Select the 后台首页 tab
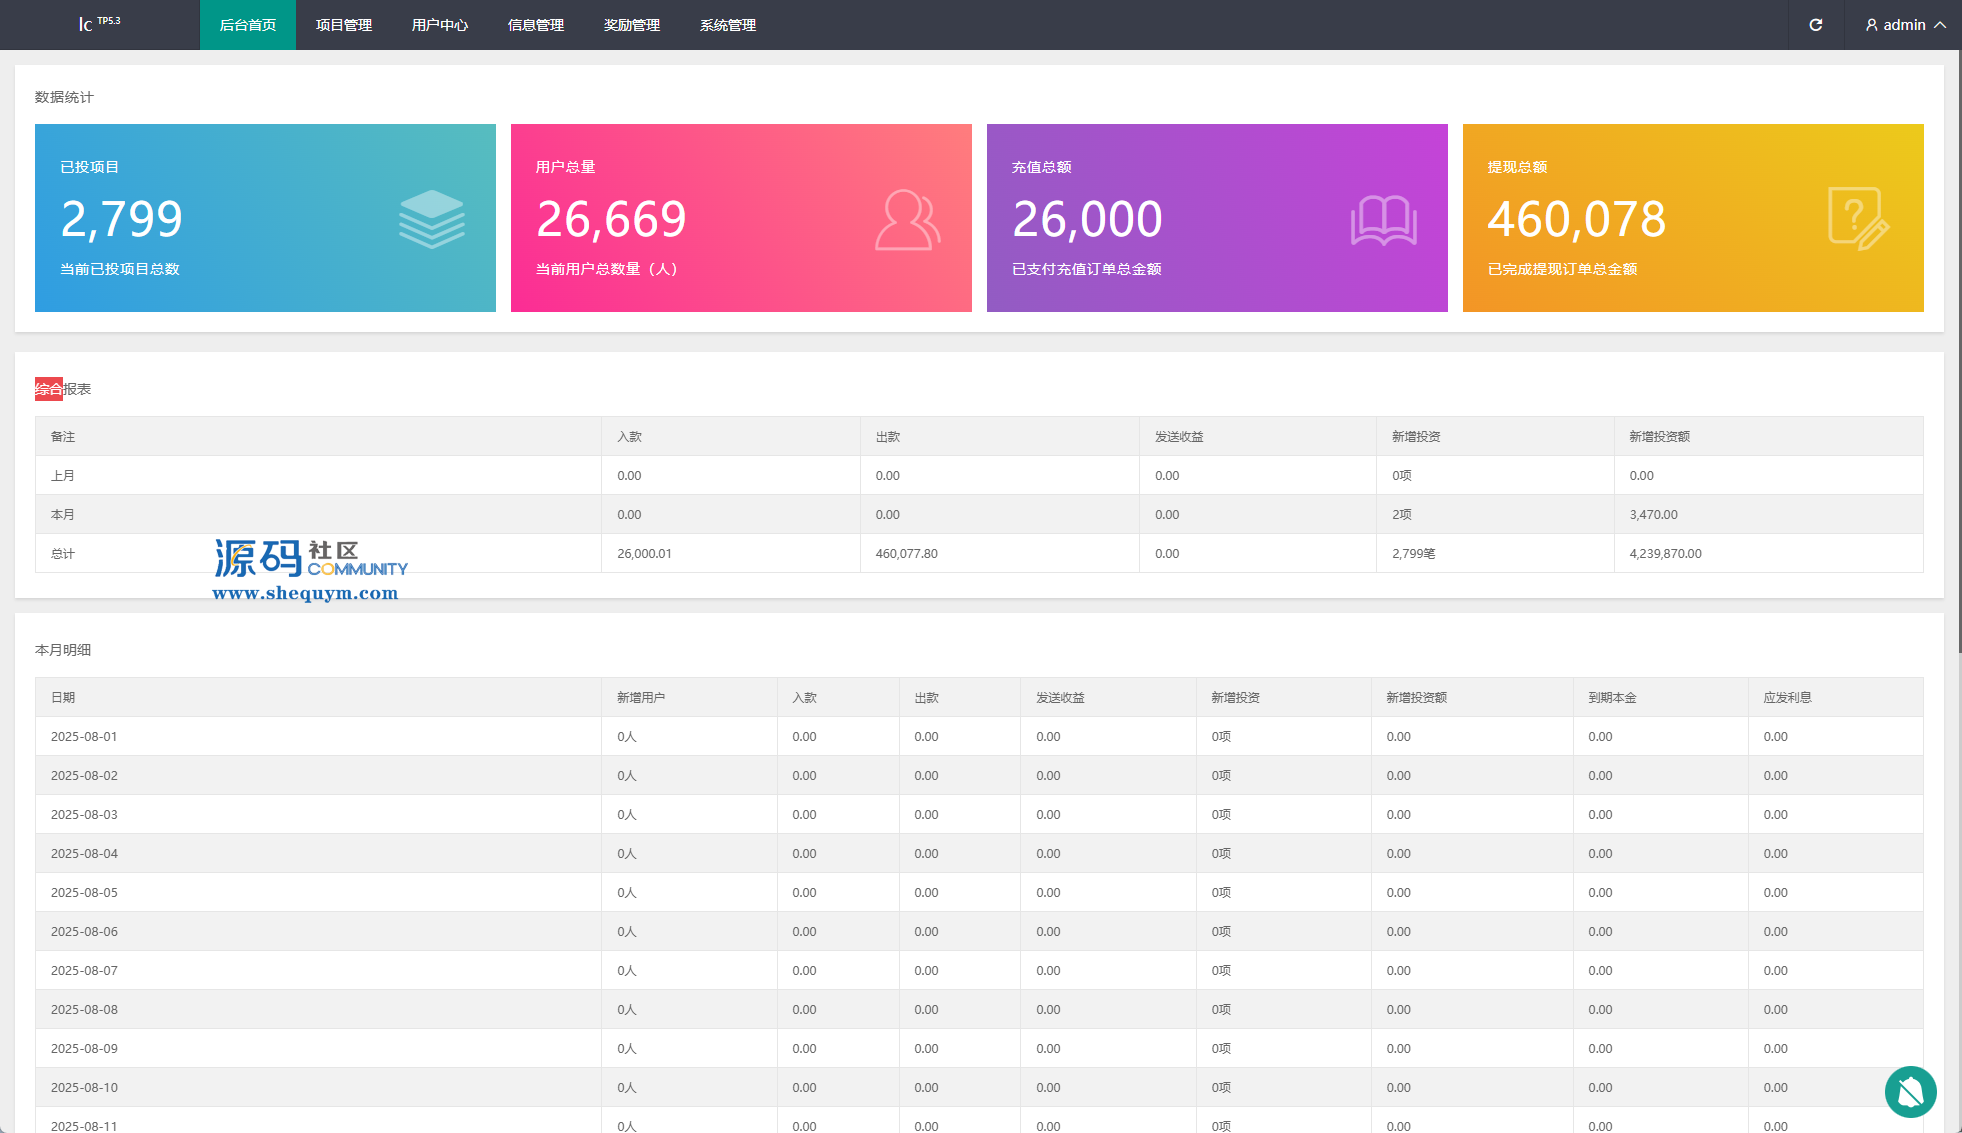This screenshot has width=1962, height=1133. 248,25
